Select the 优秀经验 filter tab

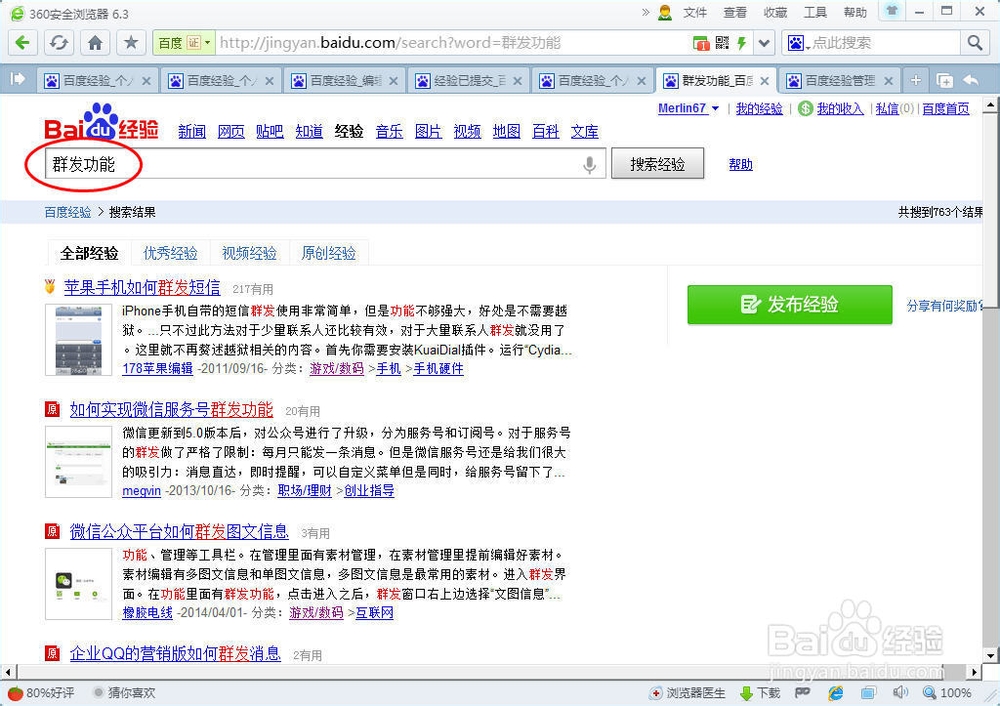(170, 253)
